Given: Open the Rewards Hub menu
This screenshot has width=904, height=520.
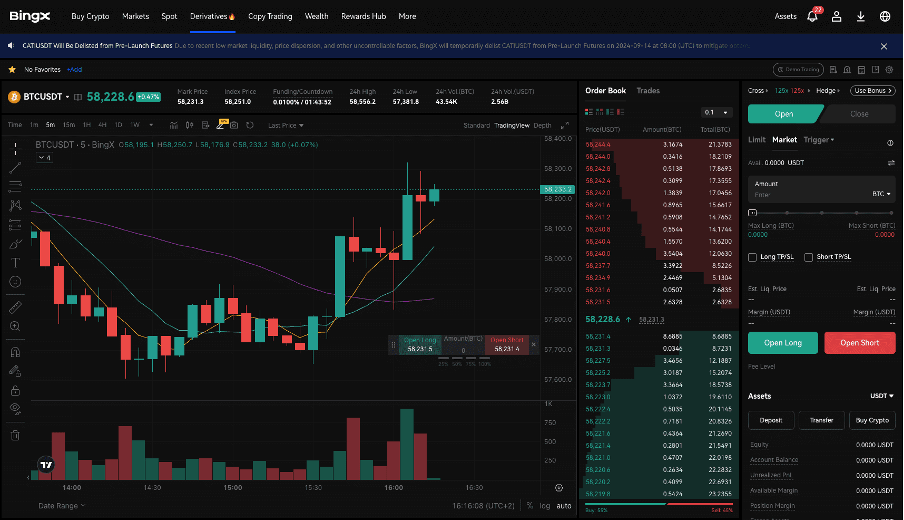Looking at the screenshot, I should coord(363,16).
